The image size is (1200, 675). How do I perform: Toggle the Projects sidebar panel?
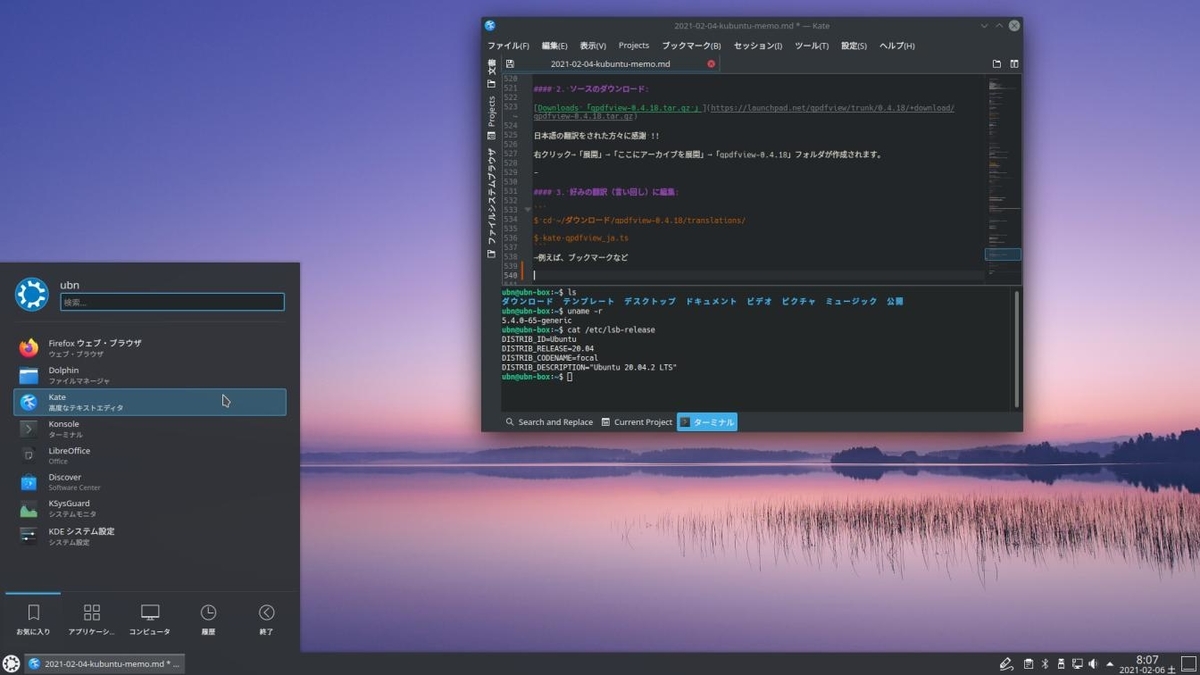[491, 119]
